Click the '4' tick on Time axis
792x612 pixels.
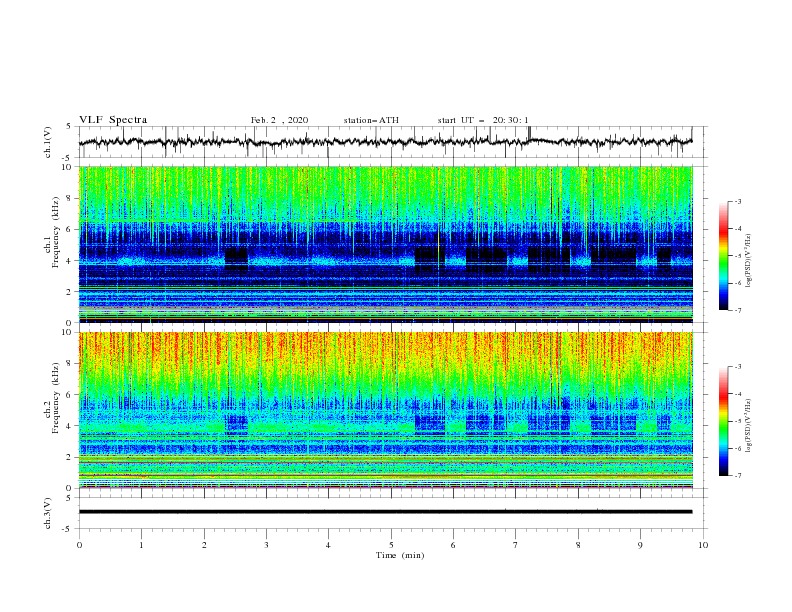(x=328, y=545)
